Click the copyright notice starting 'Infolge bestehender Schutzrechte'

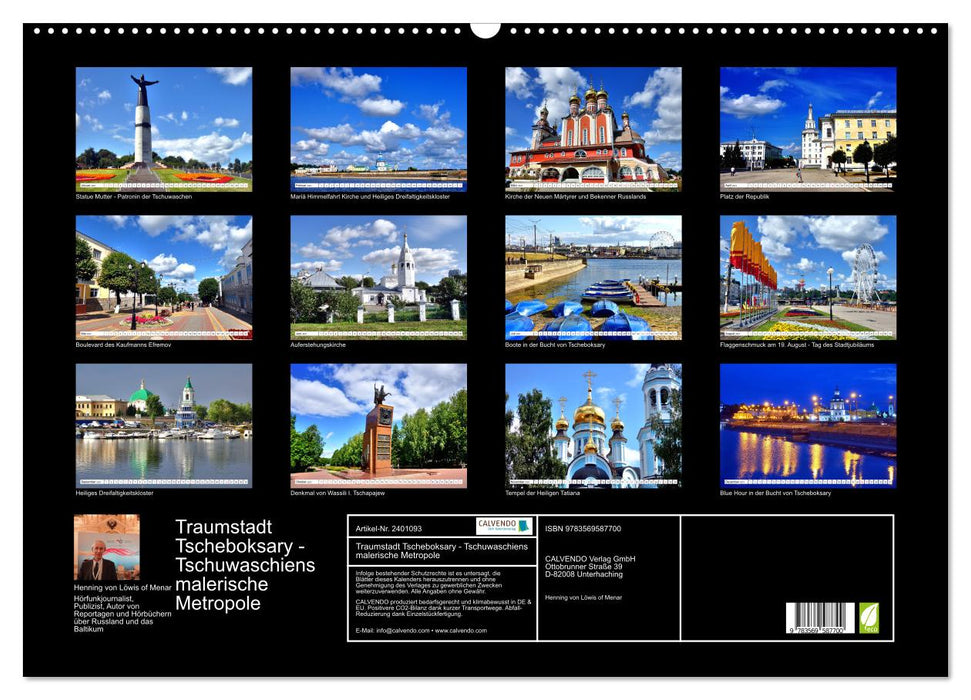coord(429,582)
